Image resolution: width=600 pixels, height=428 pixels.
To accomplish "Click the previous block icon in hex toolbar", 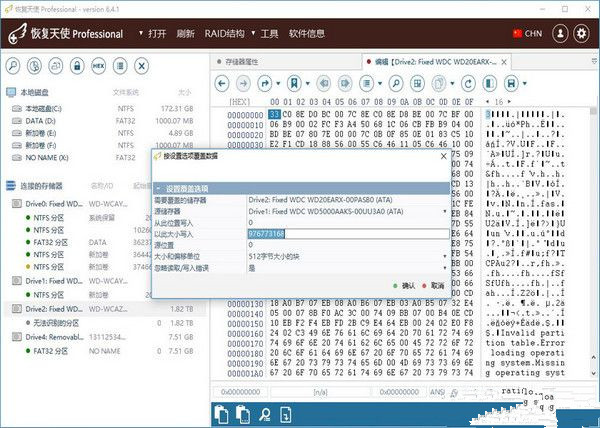I will (x=324, y=83).
